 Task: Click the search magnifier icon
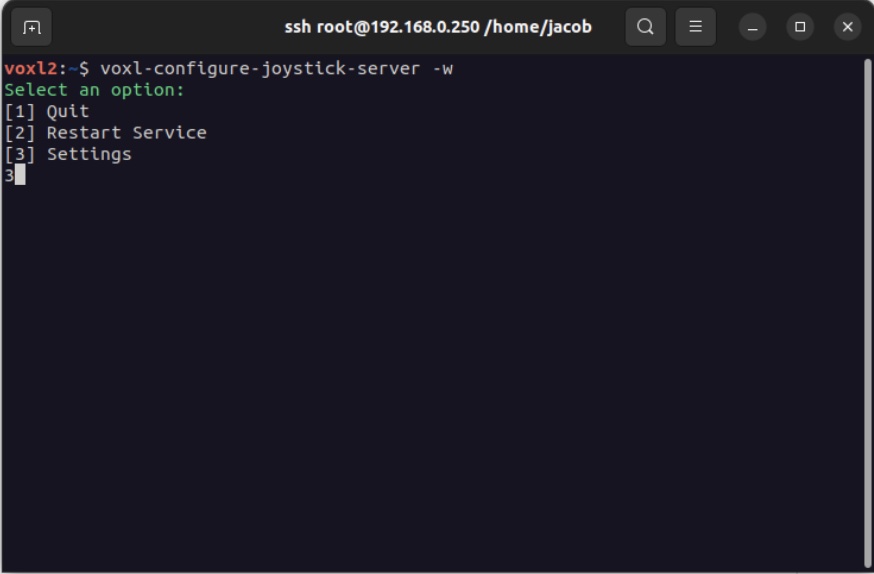[x=645, y=27]
